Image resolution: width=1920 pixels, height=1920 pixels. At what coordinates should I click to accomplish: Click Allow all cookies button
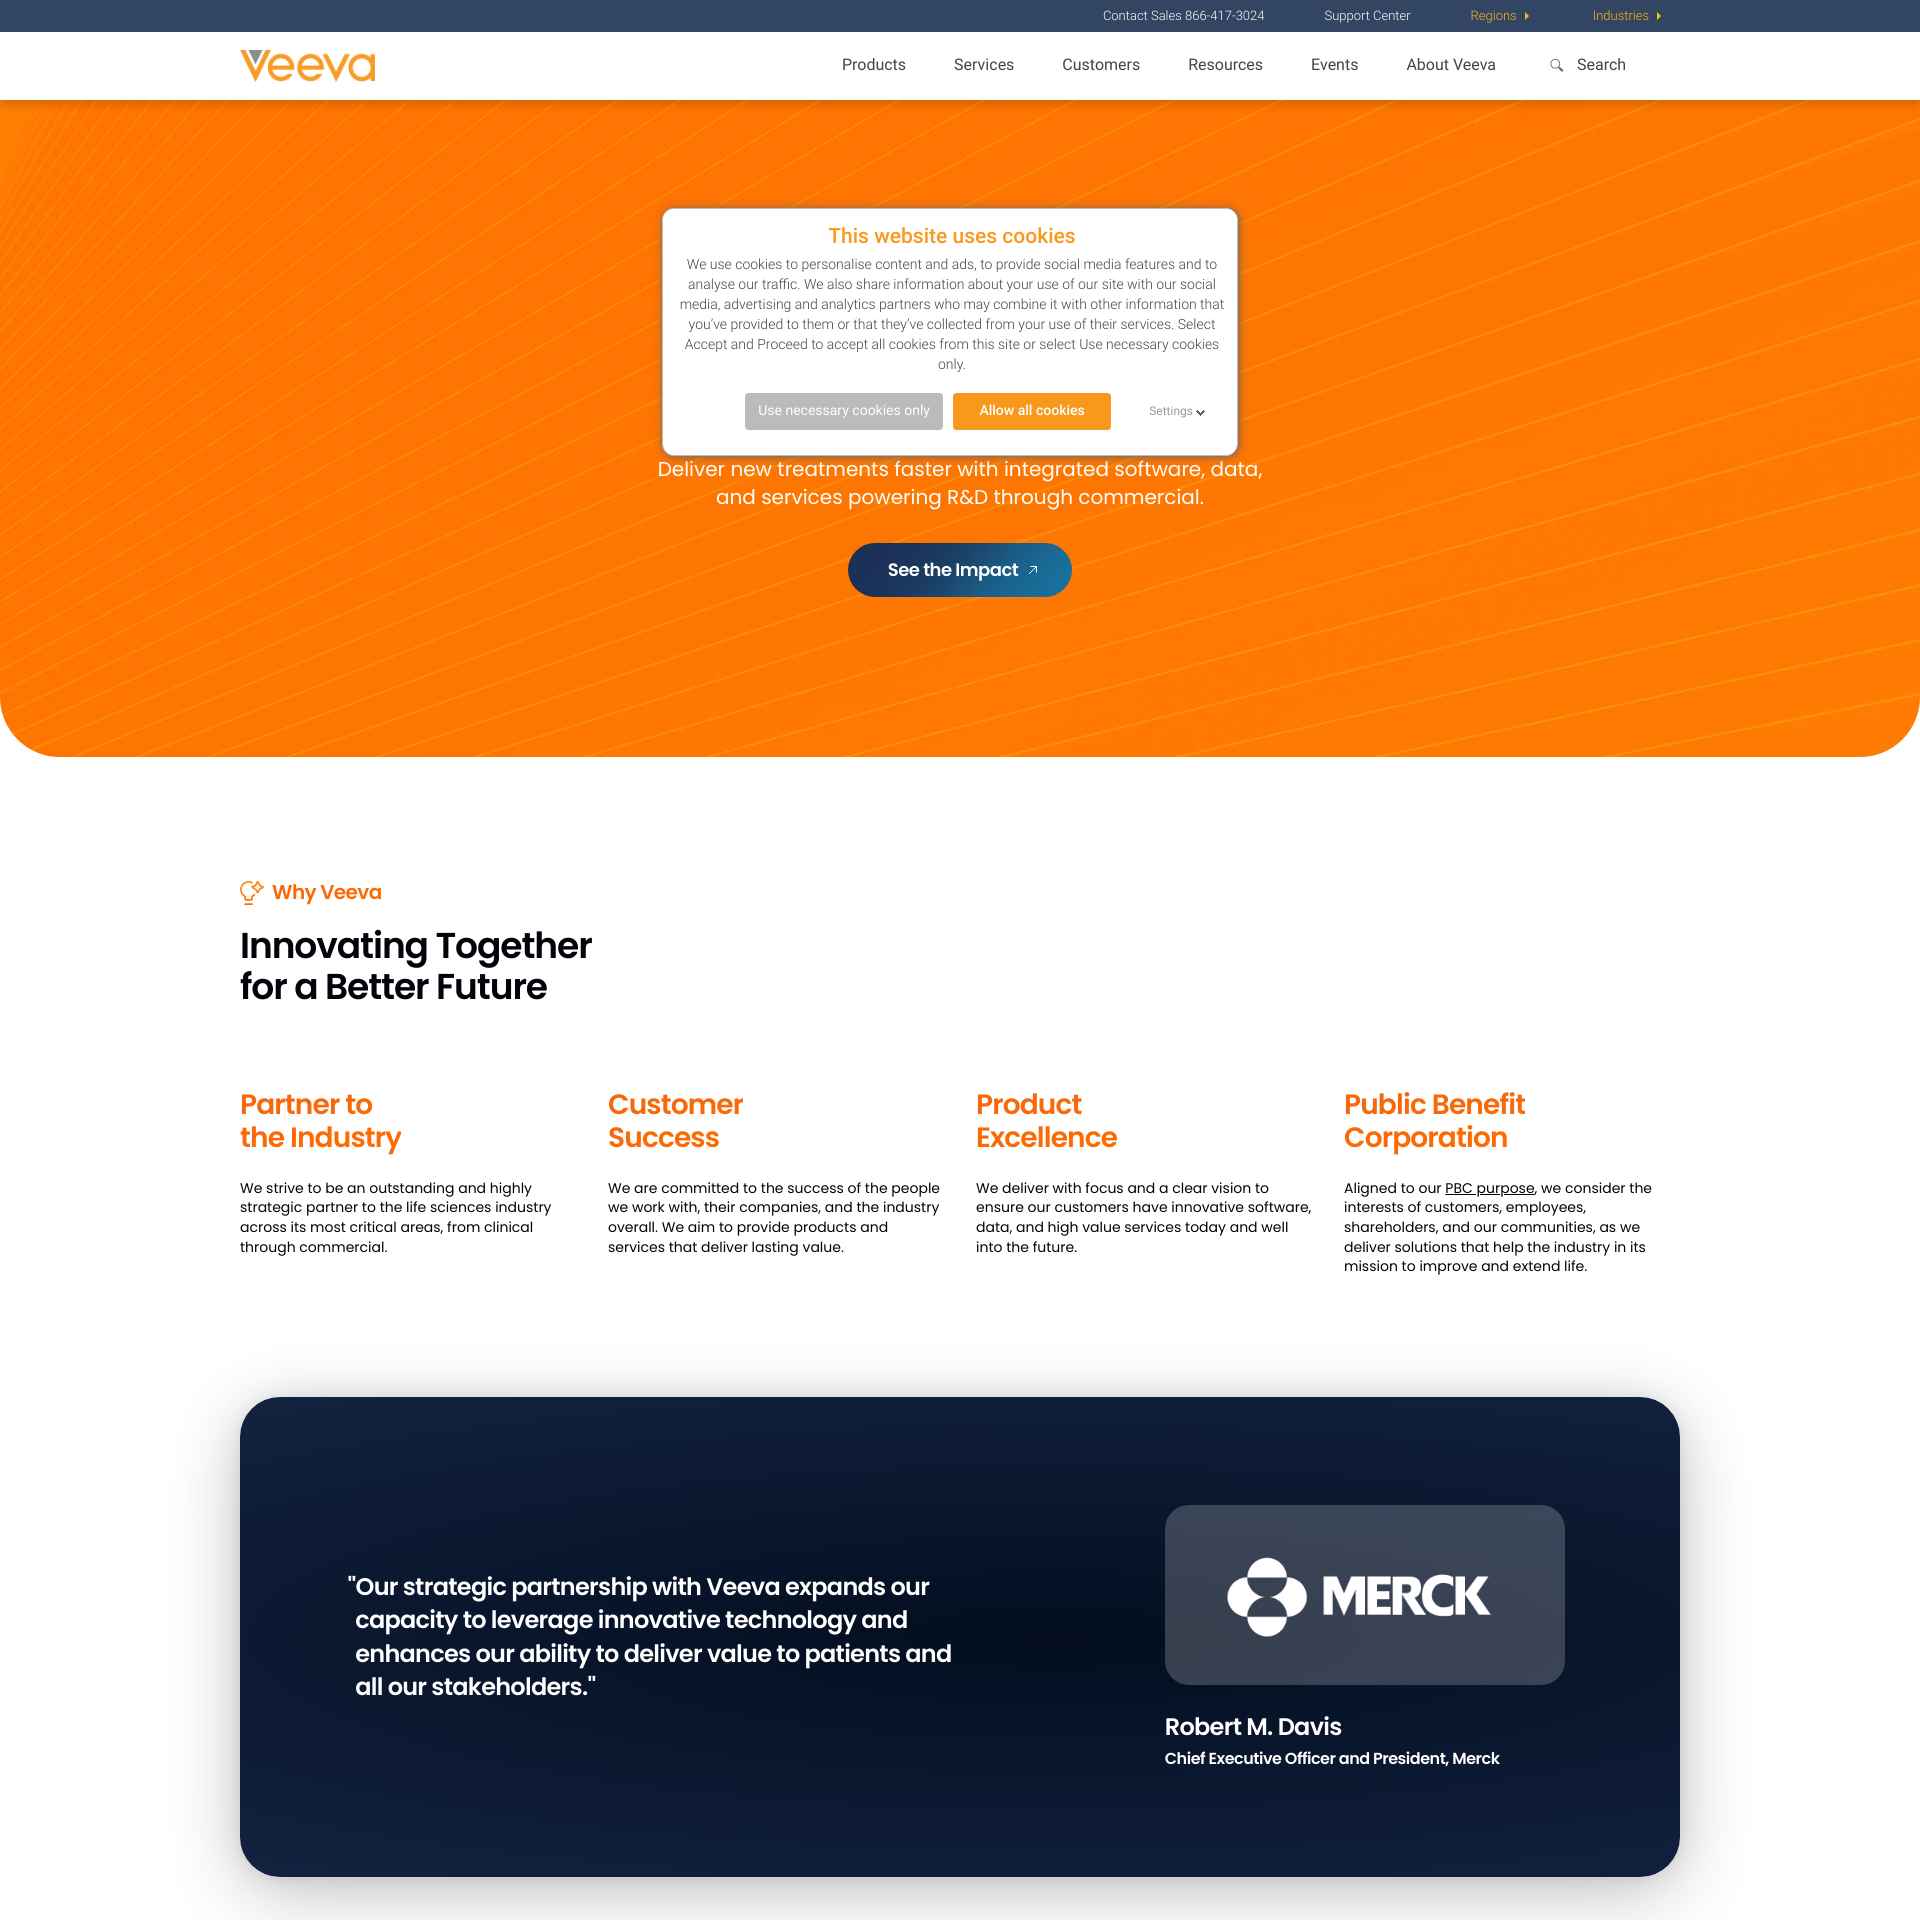(1030, 411)
